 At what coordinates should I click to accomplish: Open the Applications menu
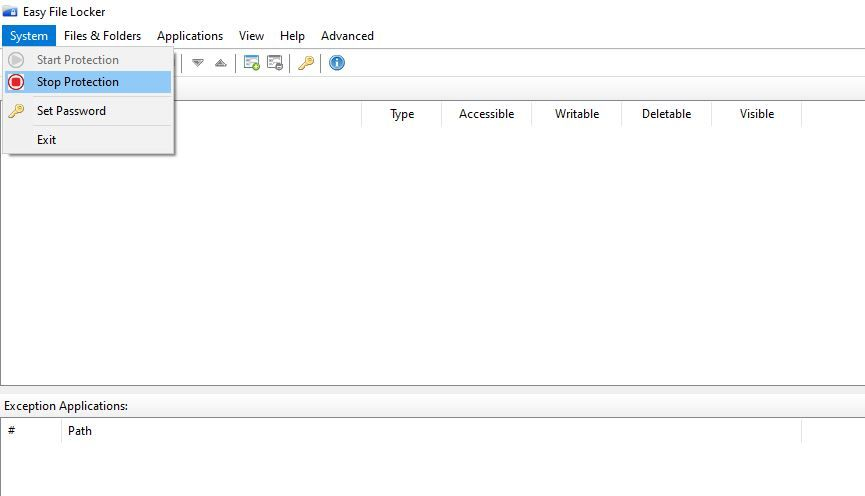click(x=190, y=36)
